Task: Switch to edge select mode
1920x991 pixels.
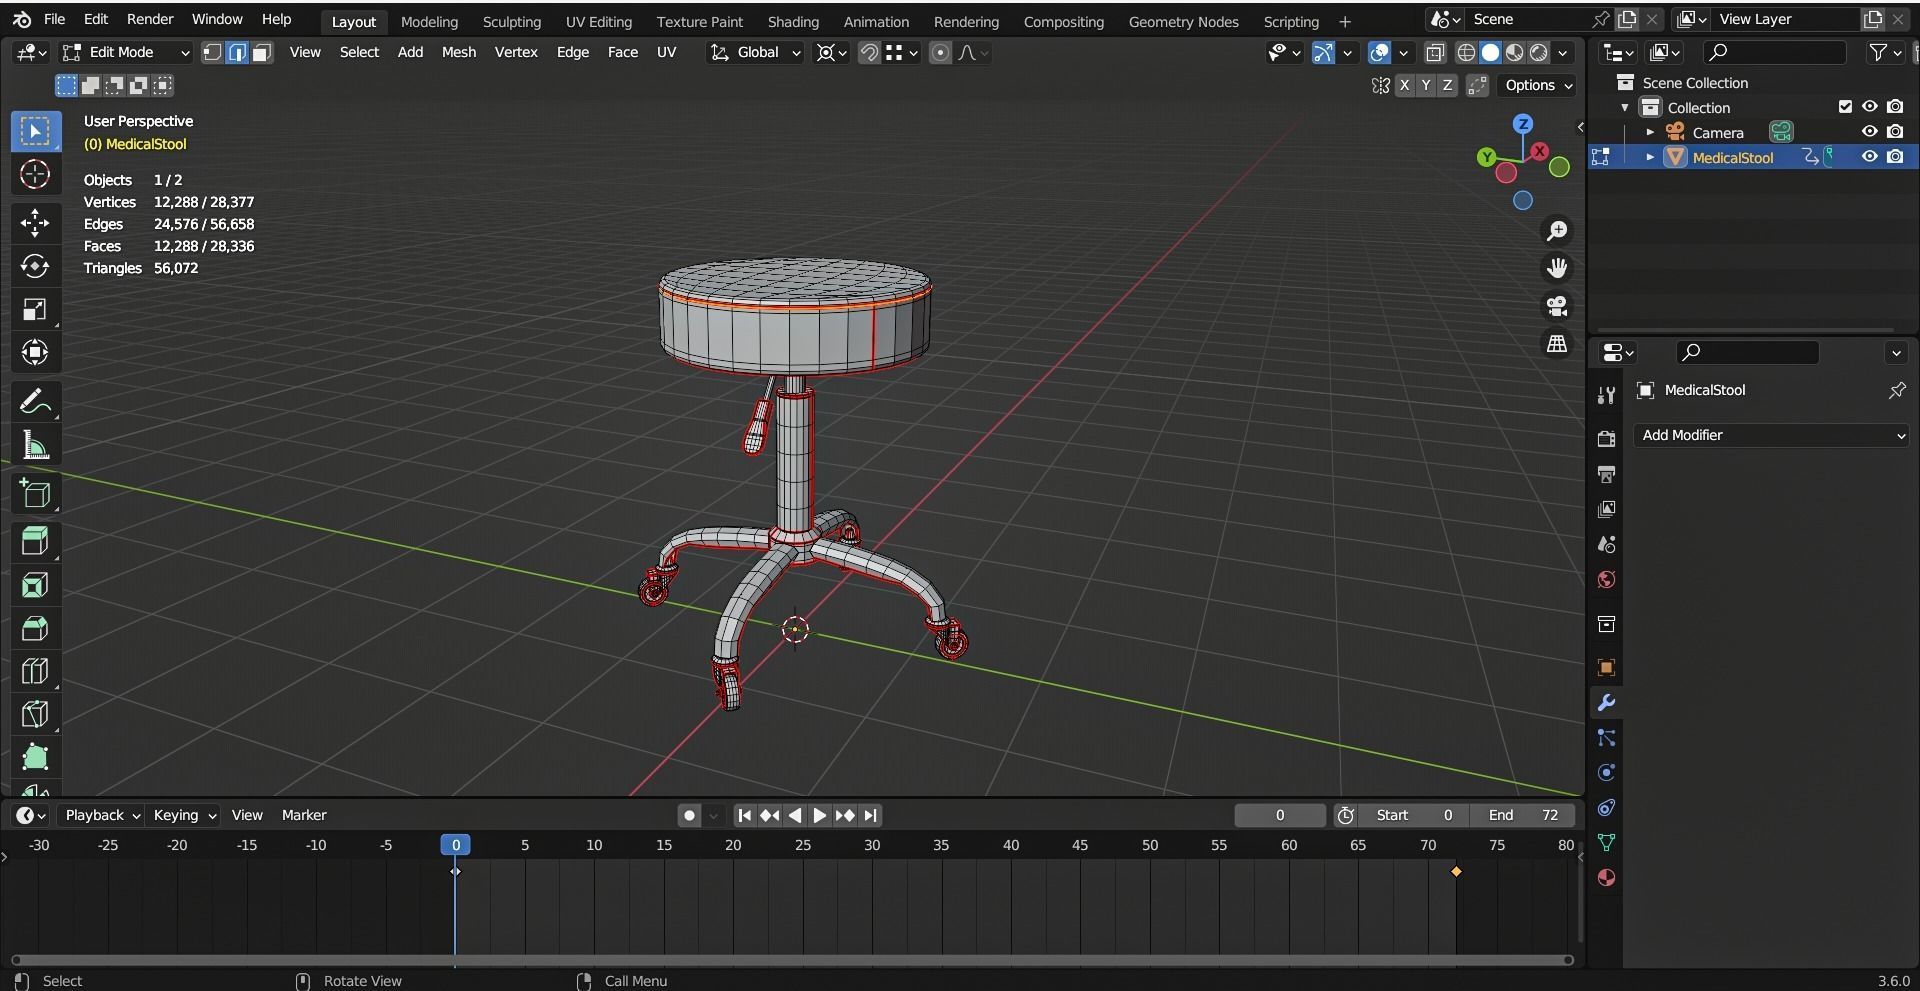Action: click(237, 53)
